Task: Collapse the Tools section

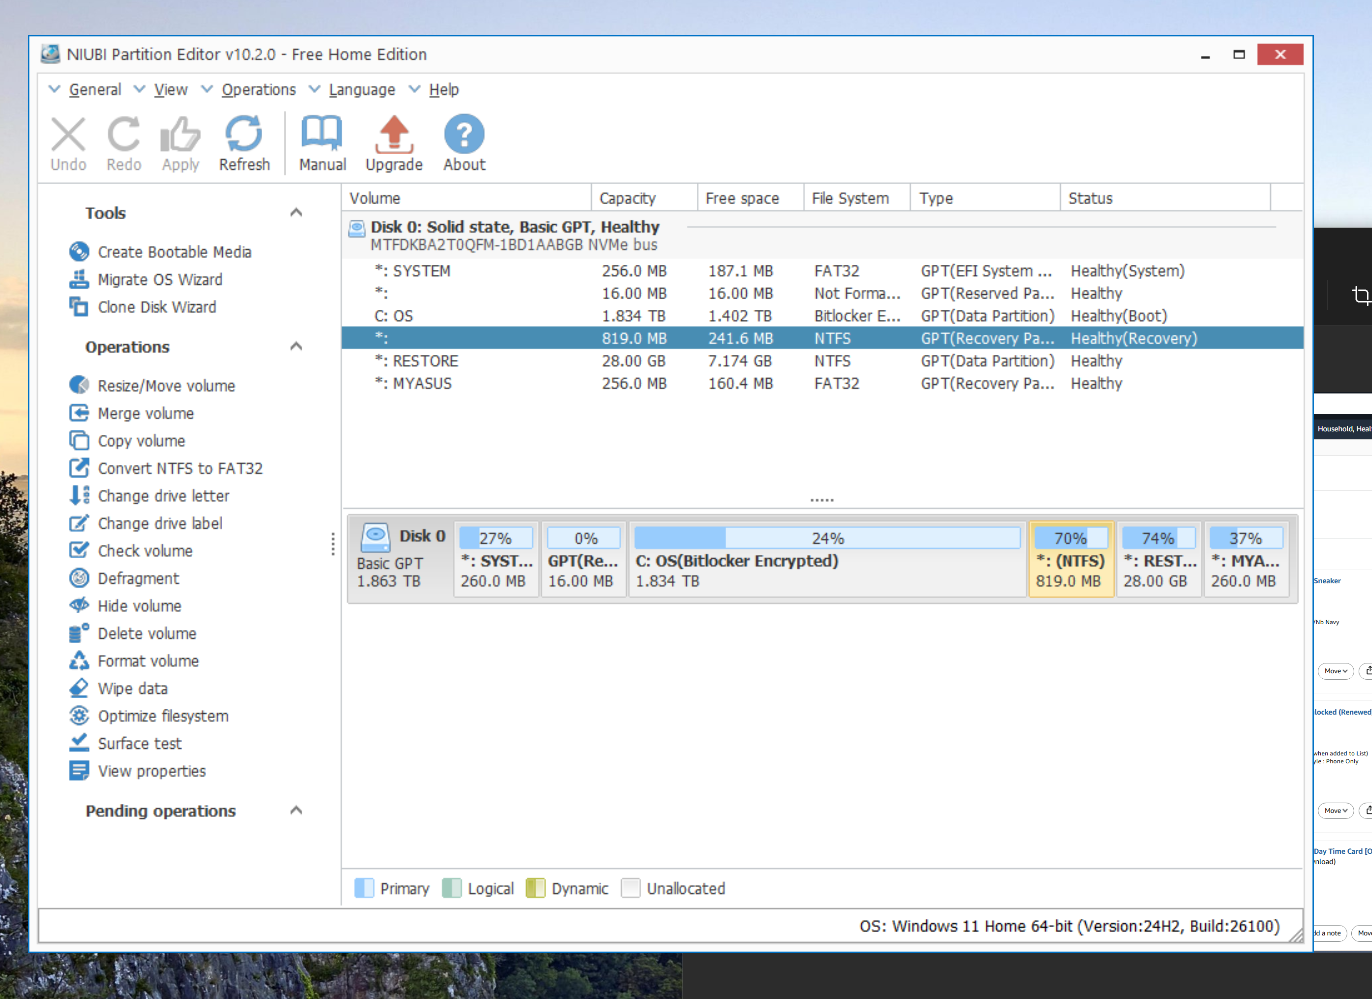Action: click(x=296, y=213)
